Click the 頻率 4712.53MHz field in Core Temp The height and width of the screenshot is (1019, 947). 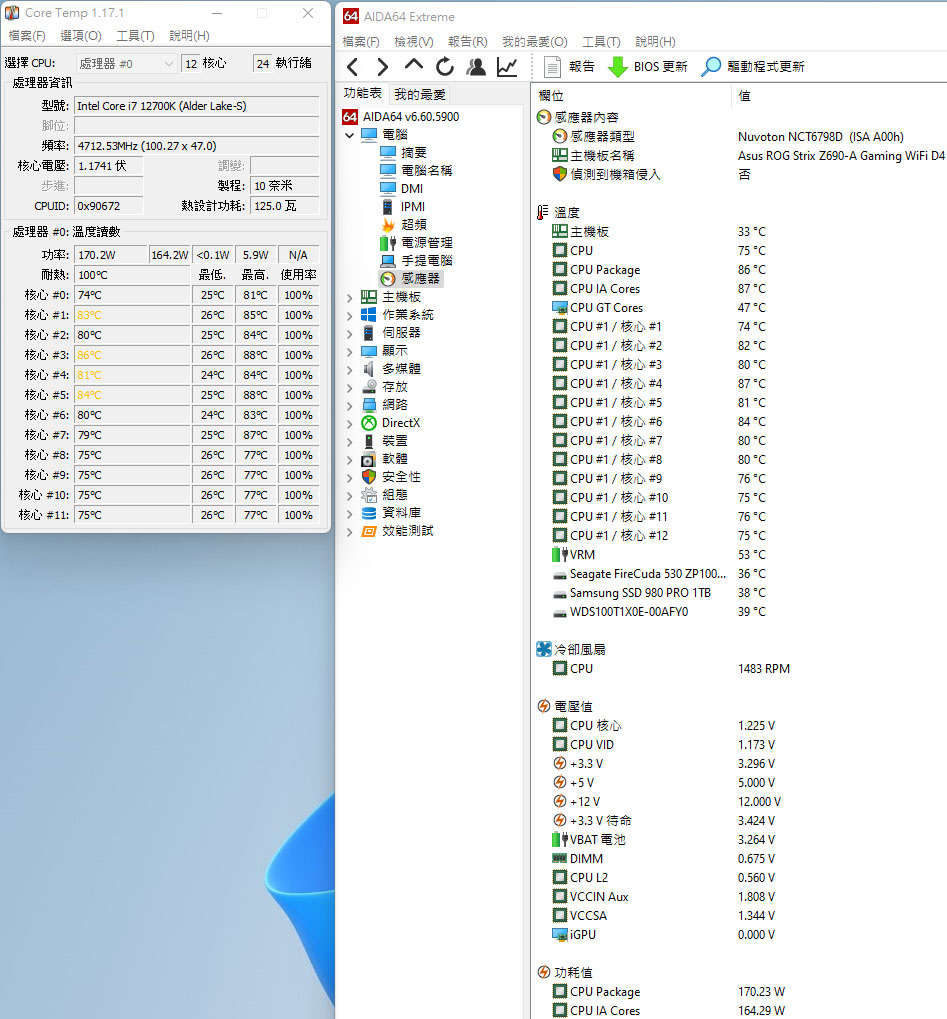click(x=196, y=146)
